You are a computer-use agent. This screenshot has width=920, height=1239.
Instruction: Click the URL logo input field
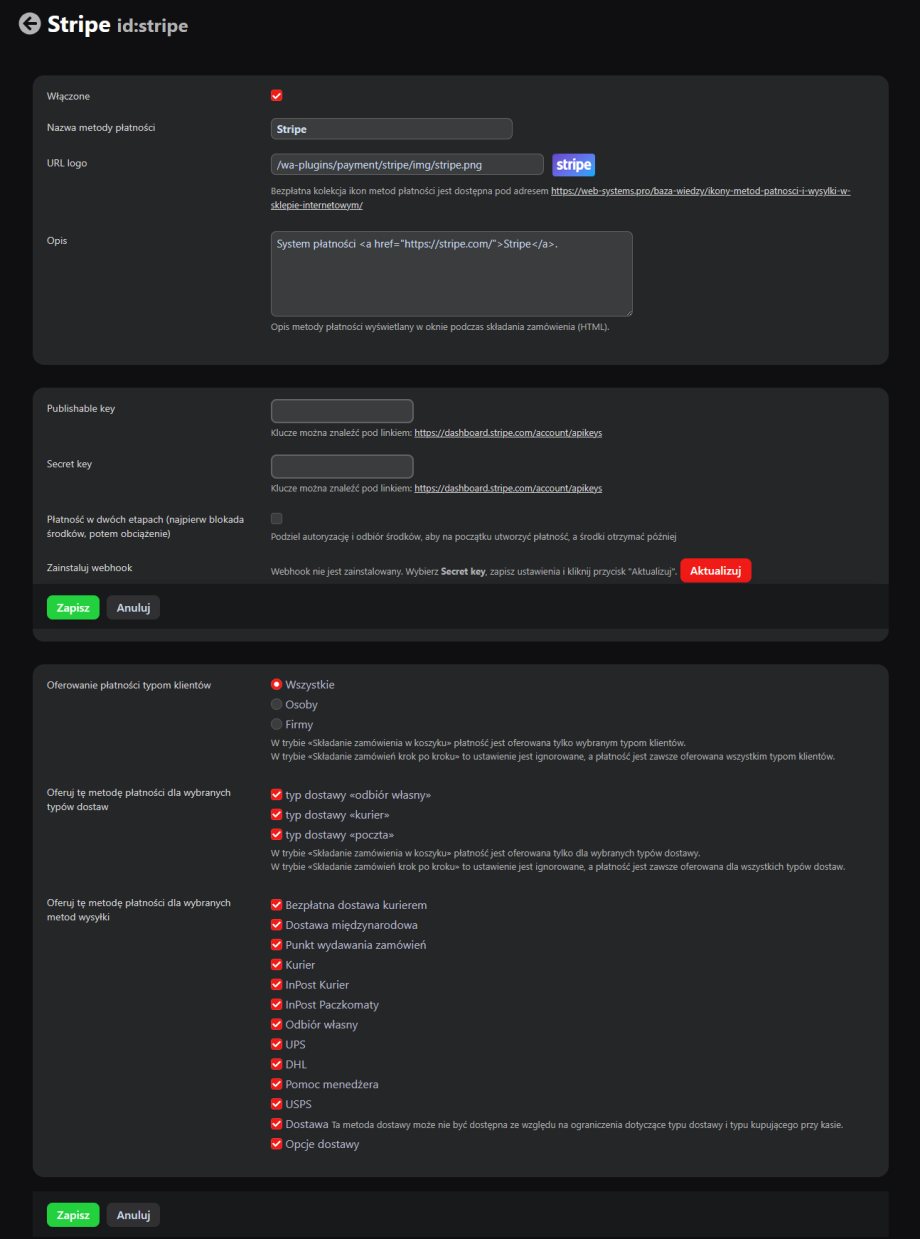point(407,164)
